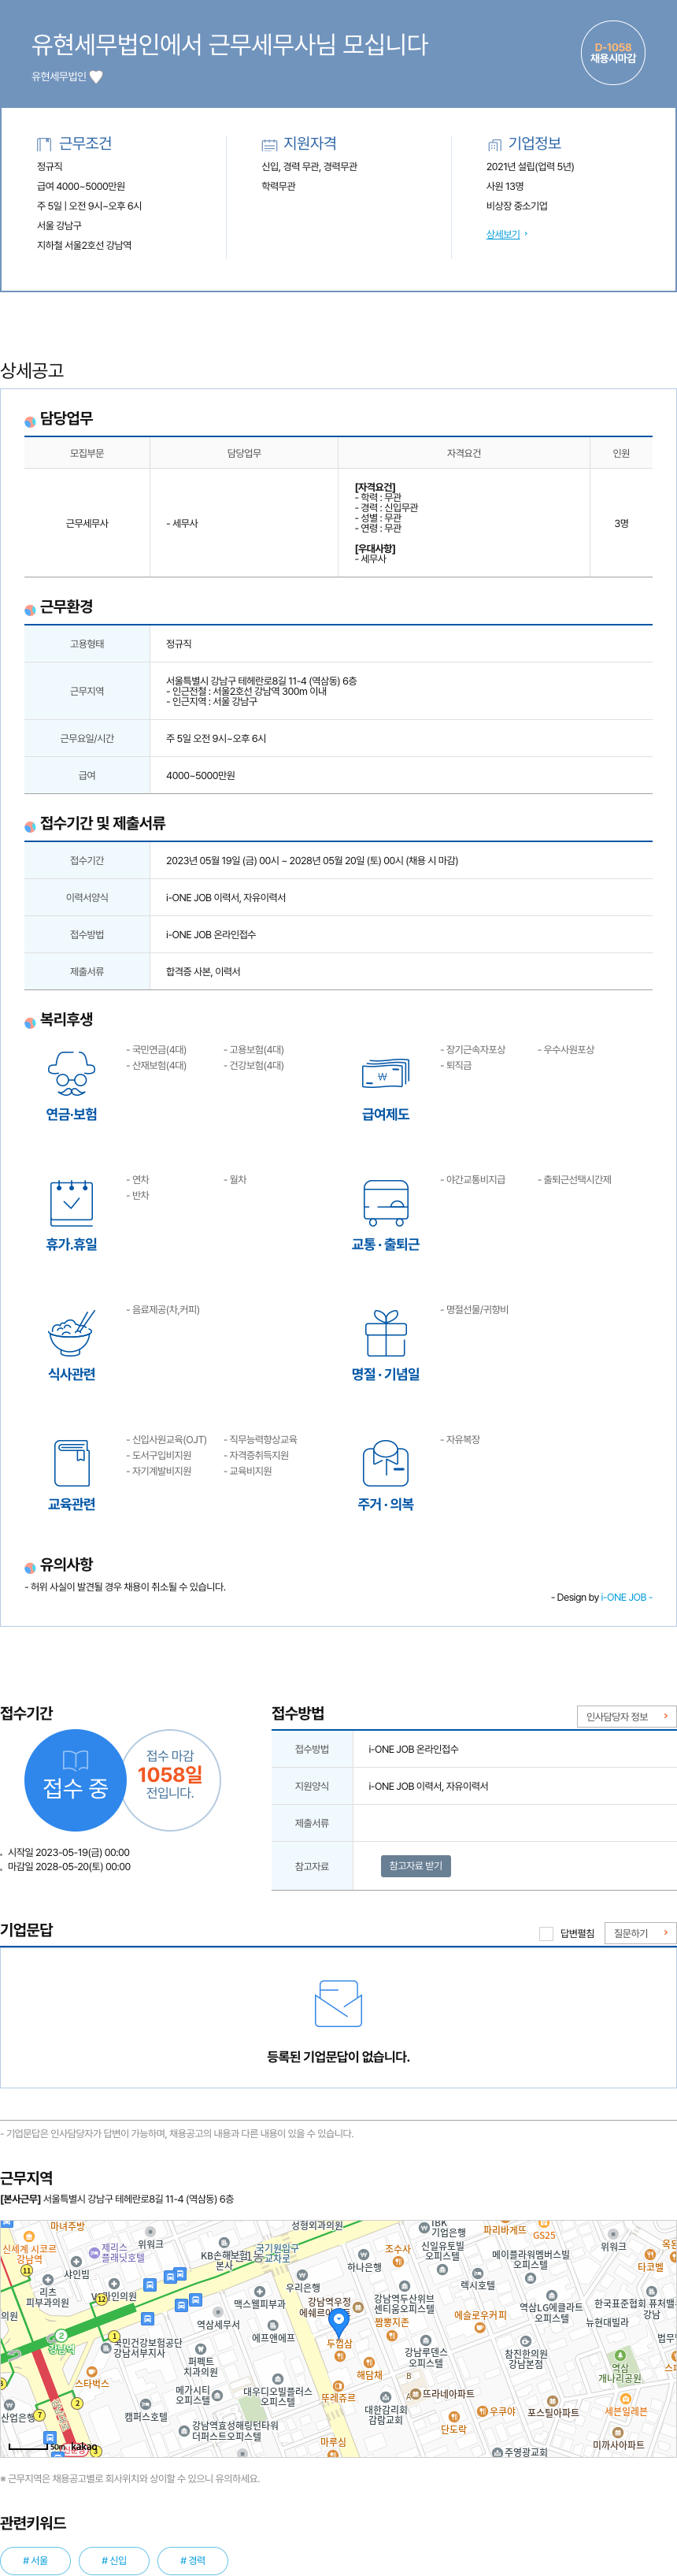Select the # 서울 keyword tag

pos(35,2560)
